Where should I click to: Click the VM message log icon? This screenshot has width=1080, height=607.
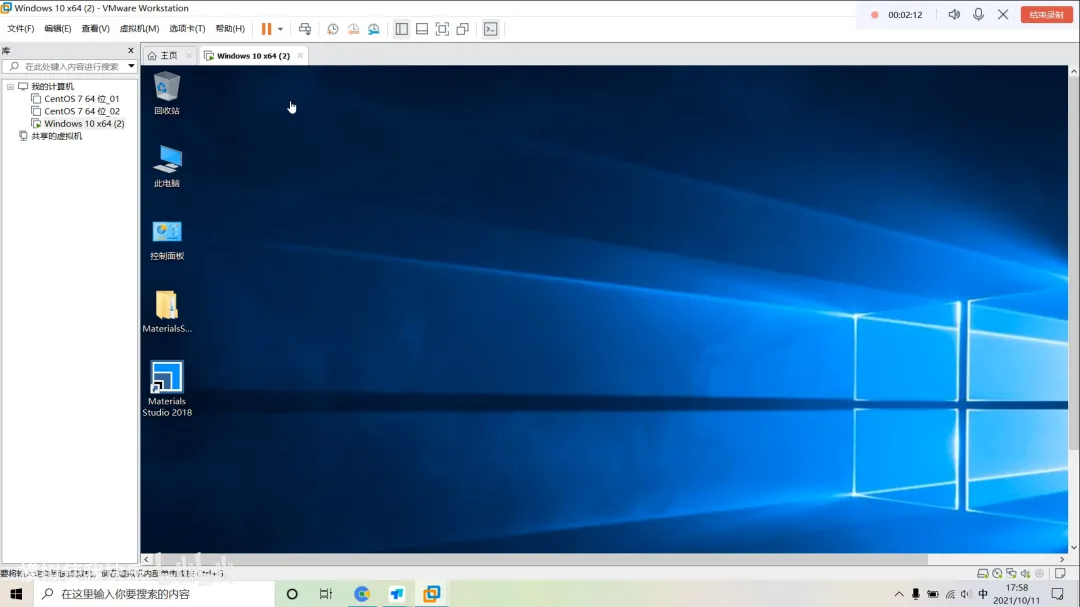[1060, 573]
